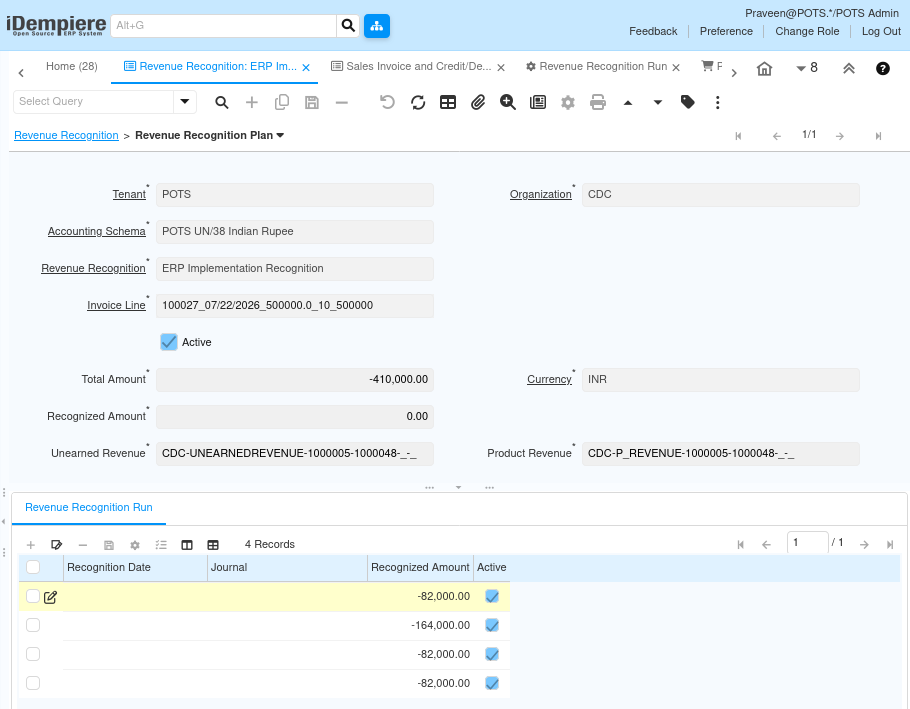Go to parent record up arrow
This screenshot has height=709, width=910.
click(x=628, y=103)
